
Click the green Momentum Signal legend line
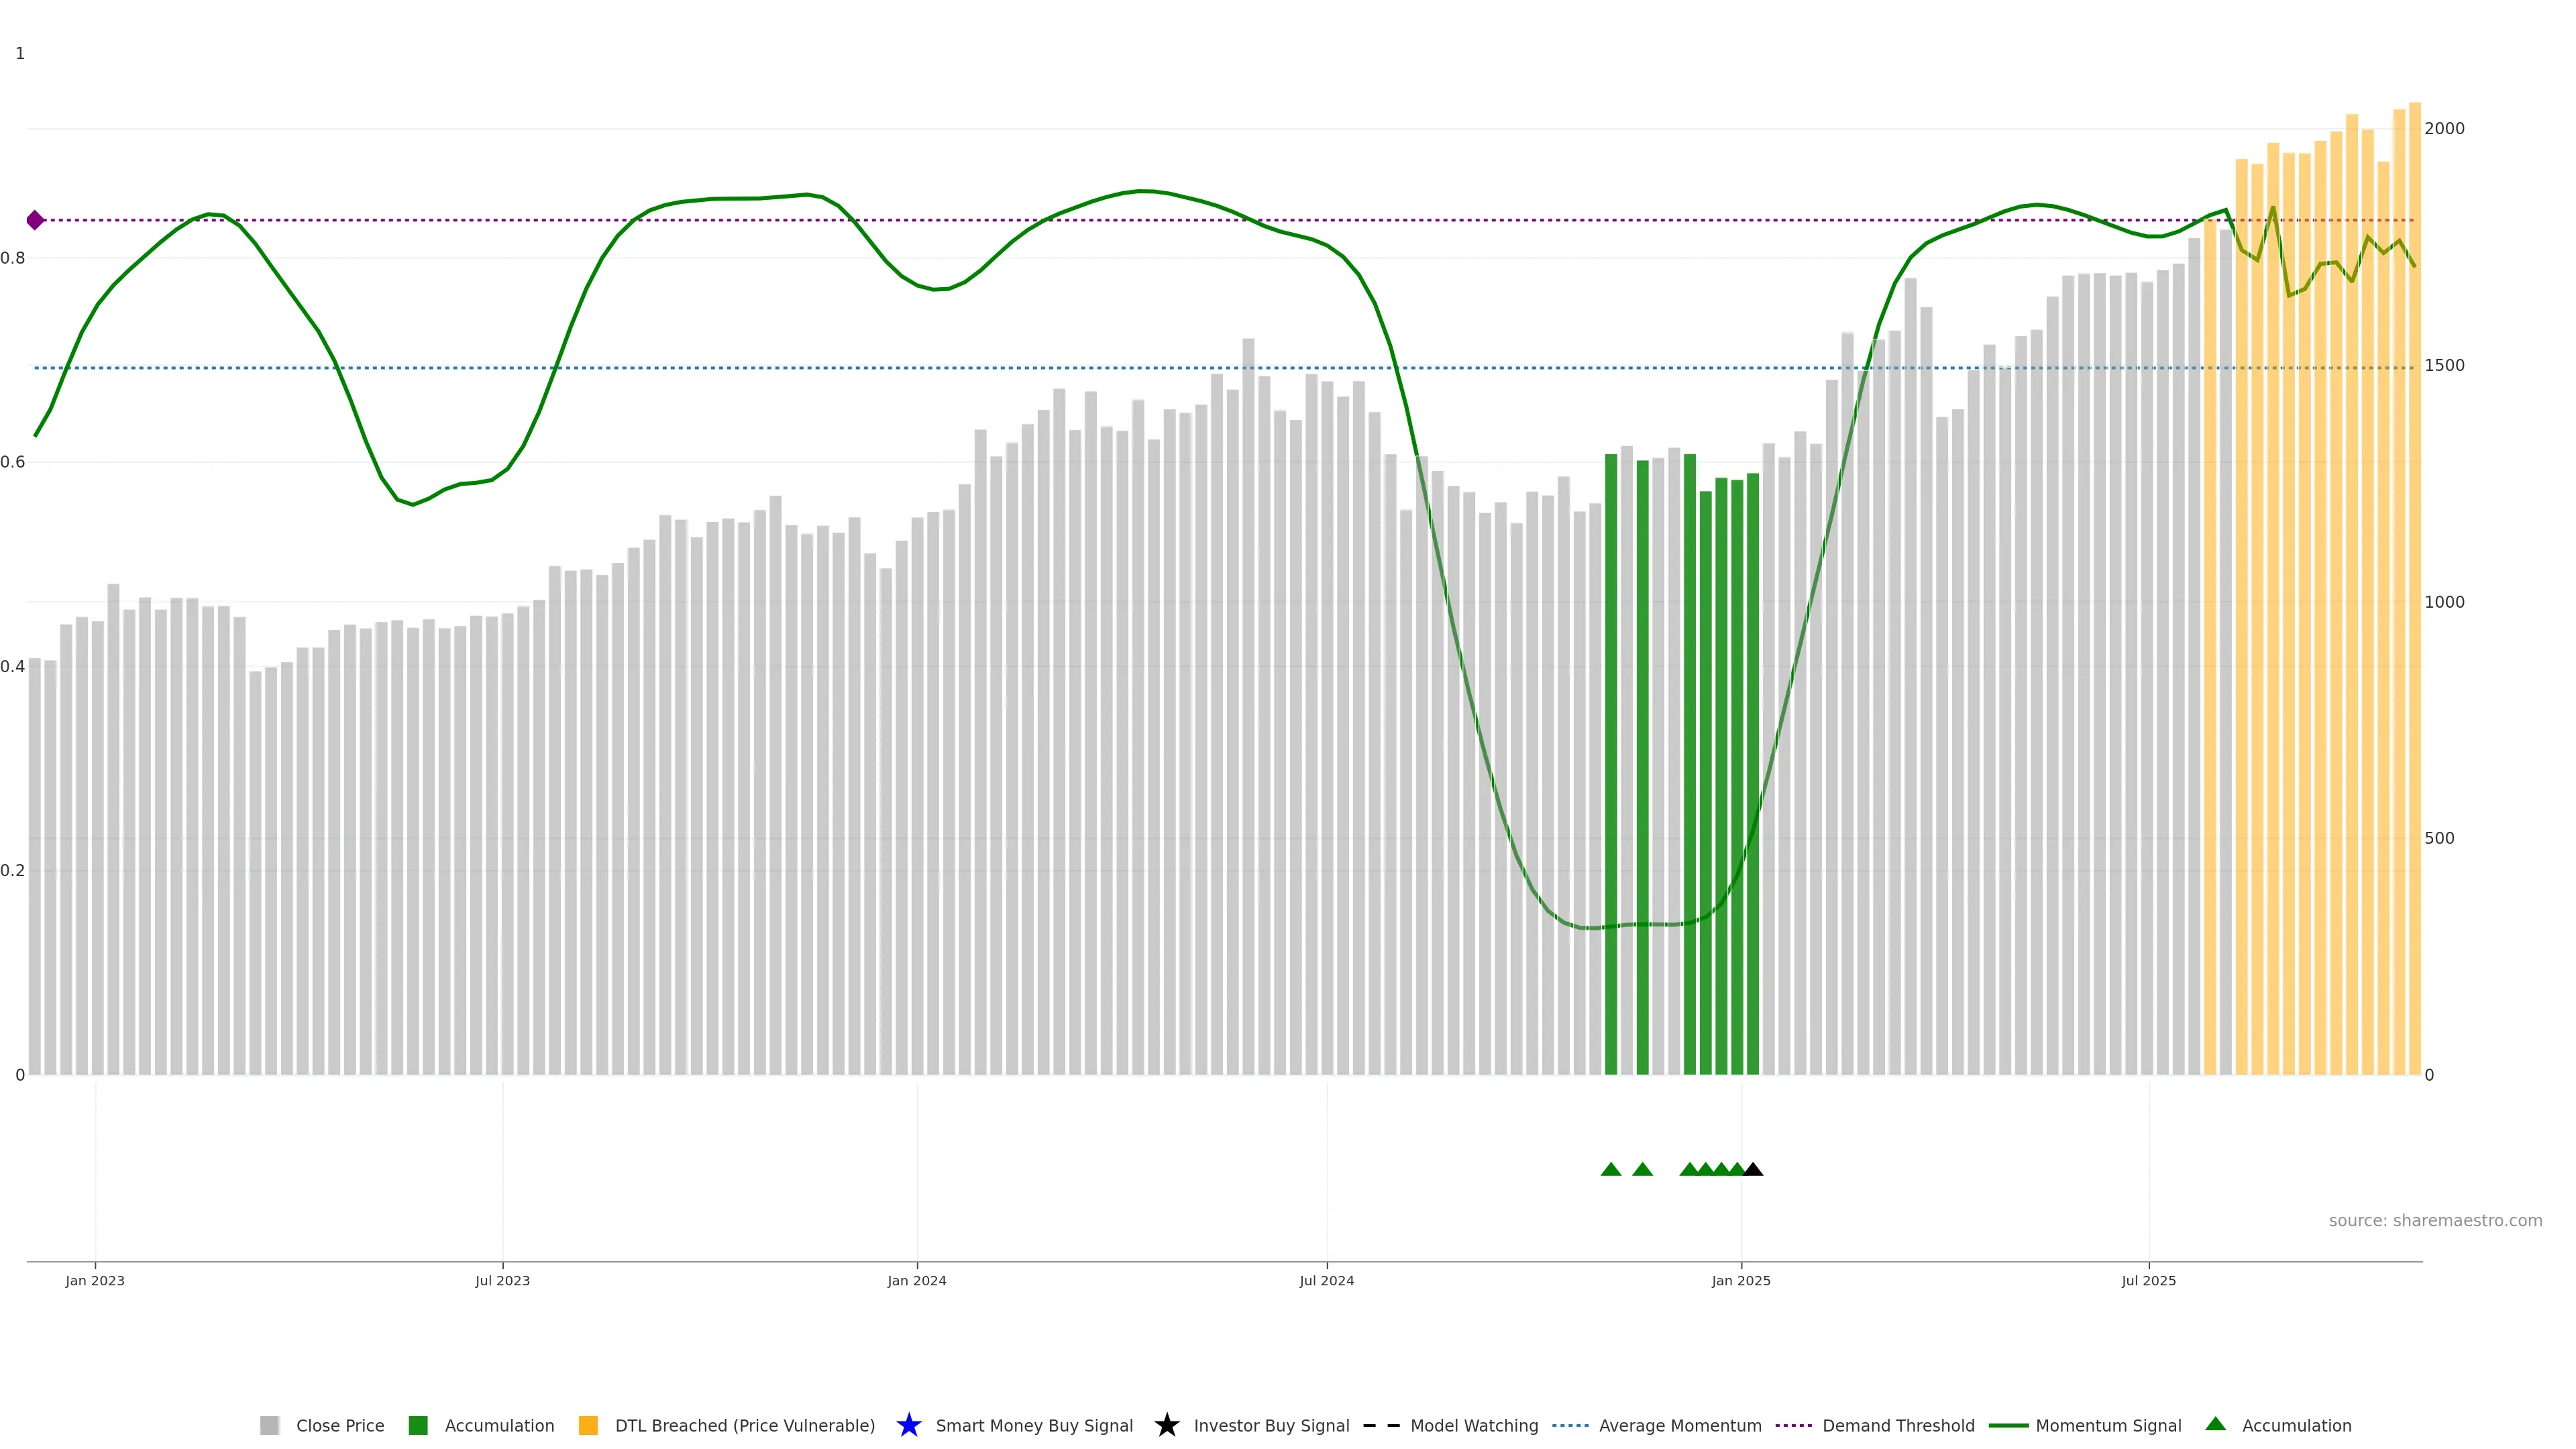(x=2008, y=1425)
